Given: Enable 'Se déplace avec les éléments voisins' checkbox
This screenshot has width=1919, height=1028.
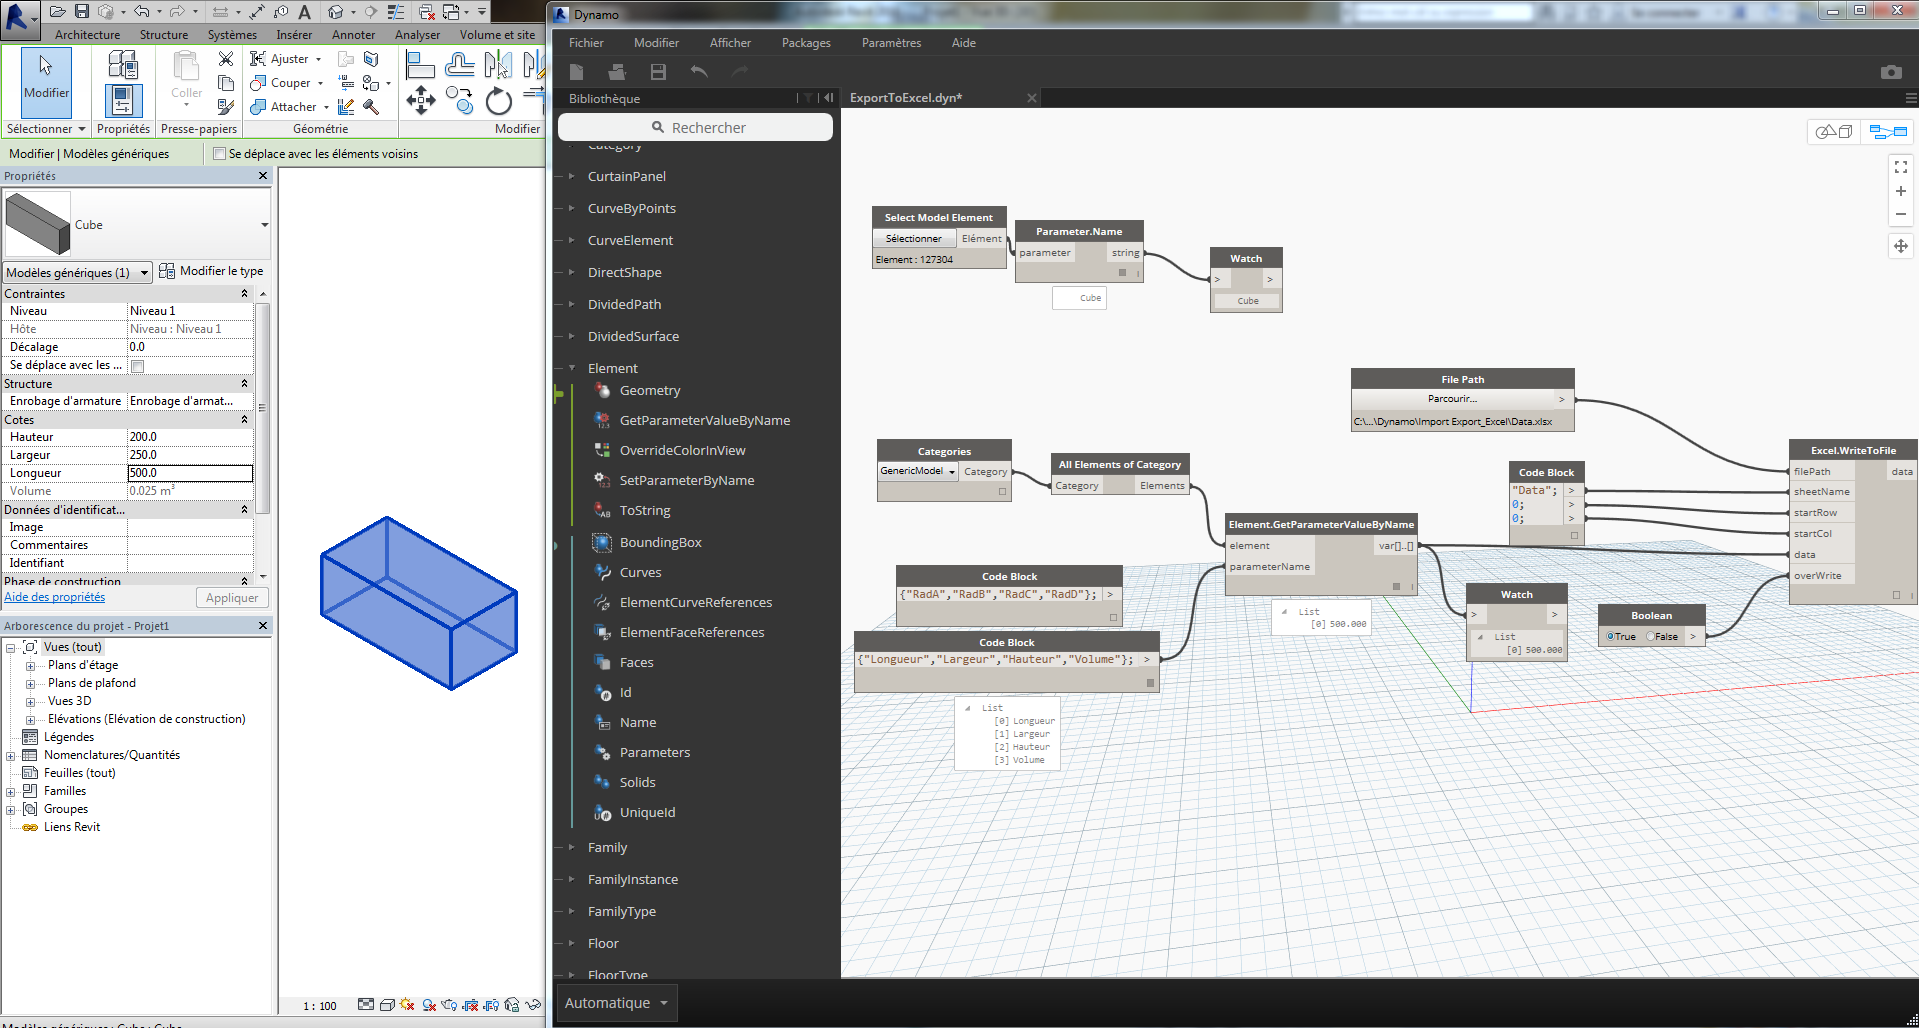Looking at the screenshot, I should [220, 154].
